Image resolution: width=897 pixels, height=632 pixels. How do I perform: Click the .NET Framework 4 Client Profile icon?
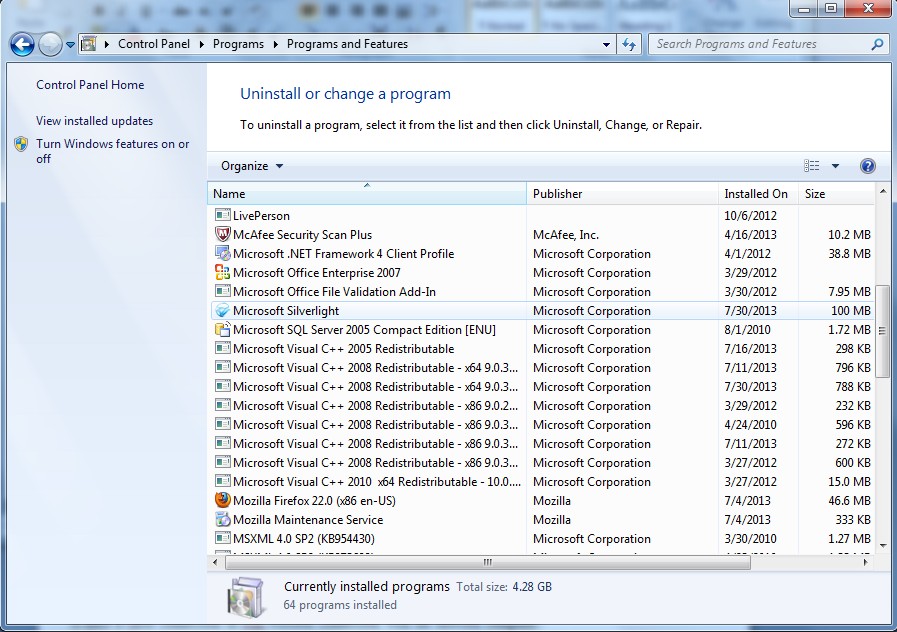(x=223, y=253)
